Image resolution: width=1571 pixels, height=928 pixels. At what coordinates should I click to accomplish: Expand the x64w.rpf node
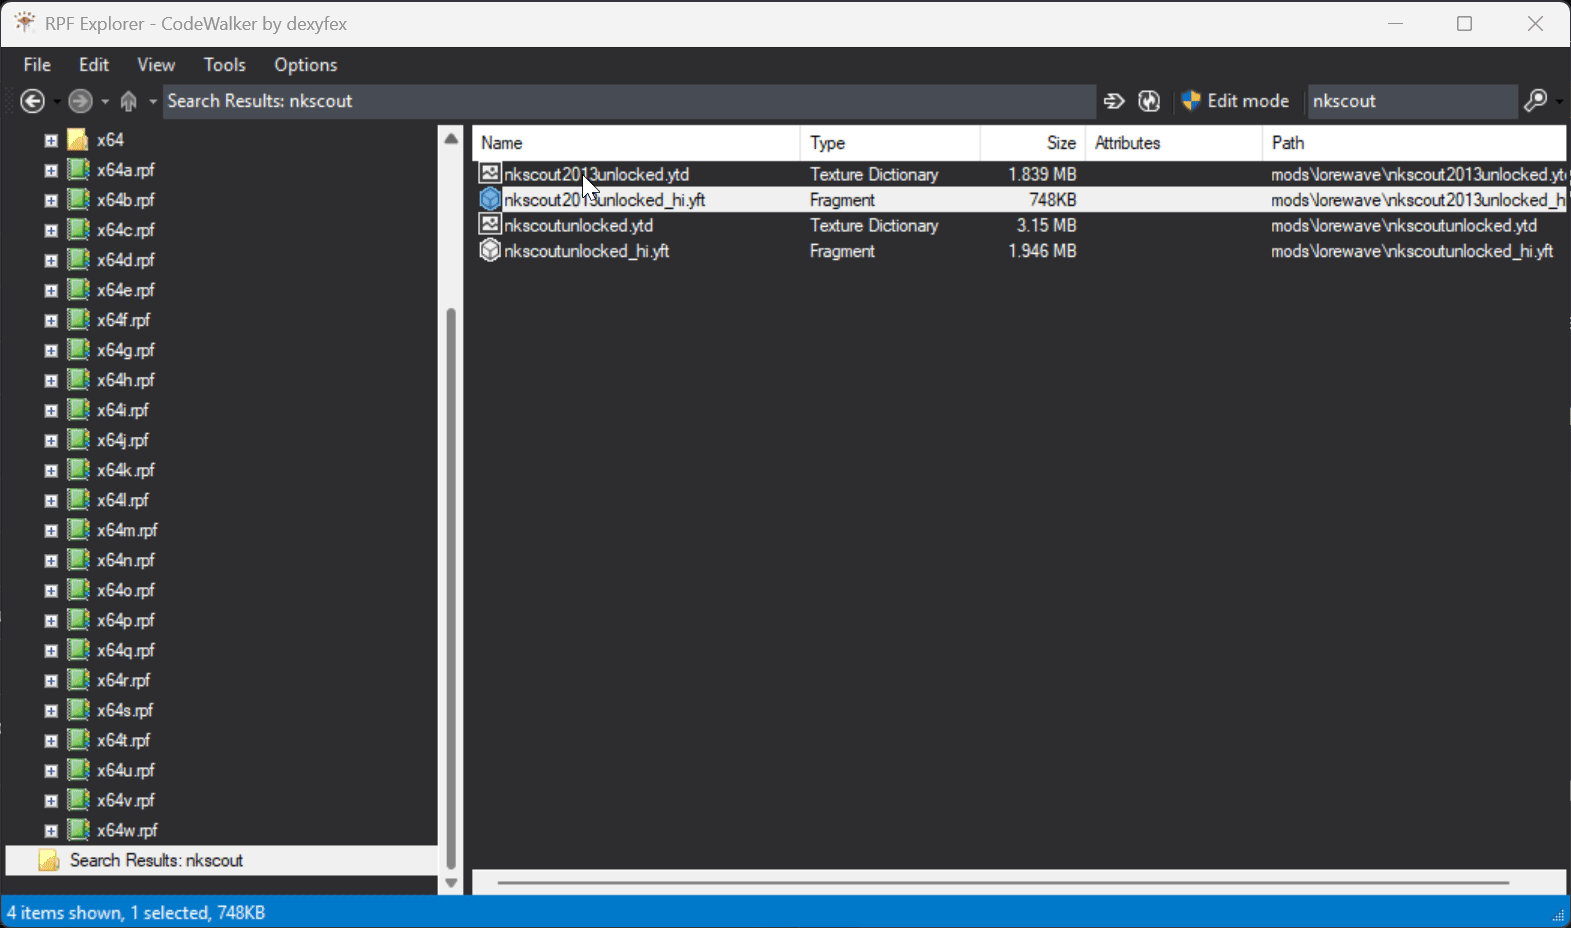tap(51, 831)
